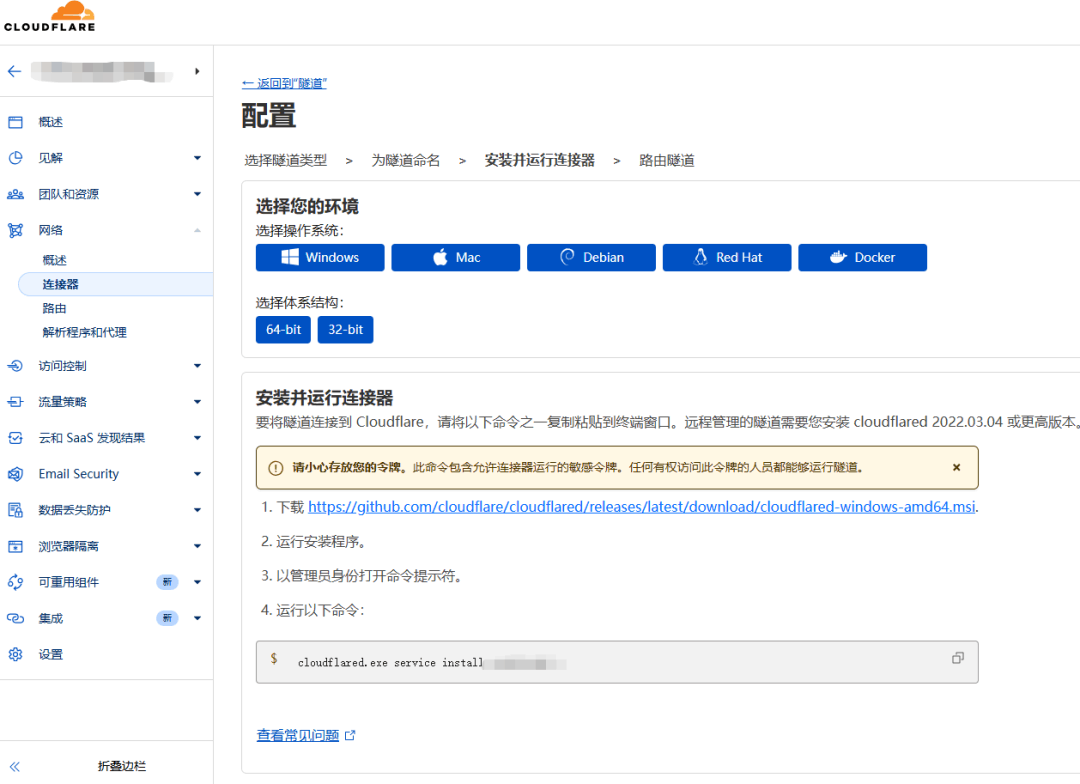This screenshot has height=784, width=1080.
Task: Choose the 32-bit architecture
Action: coord(345,329)
